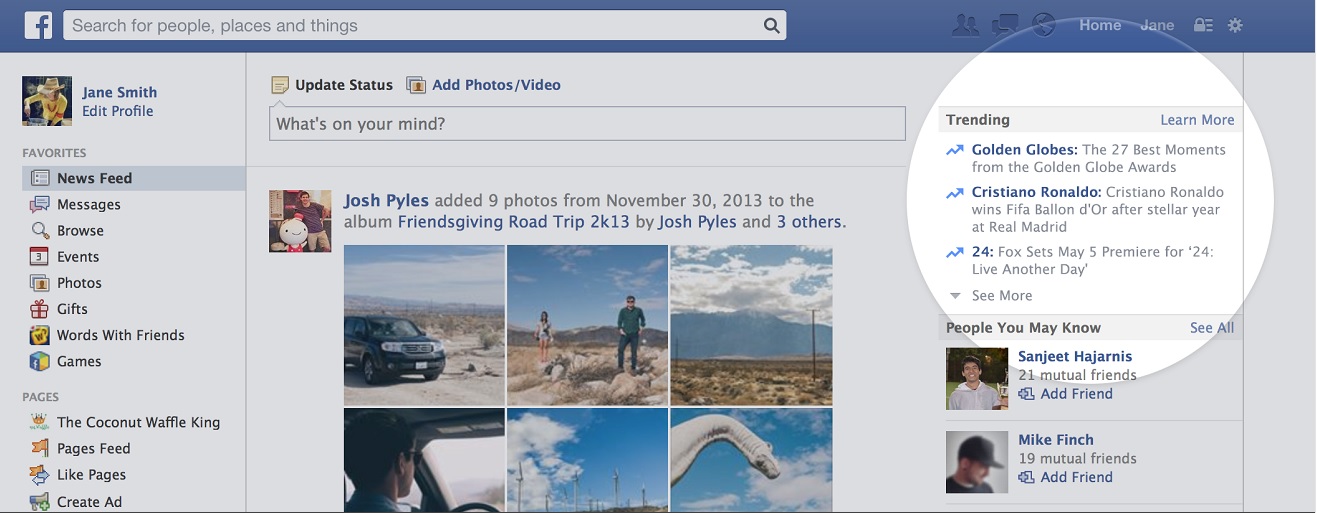Click the search magnifying glass icon
Viewport: 1317px width, 513px height.
pos(771,26)
